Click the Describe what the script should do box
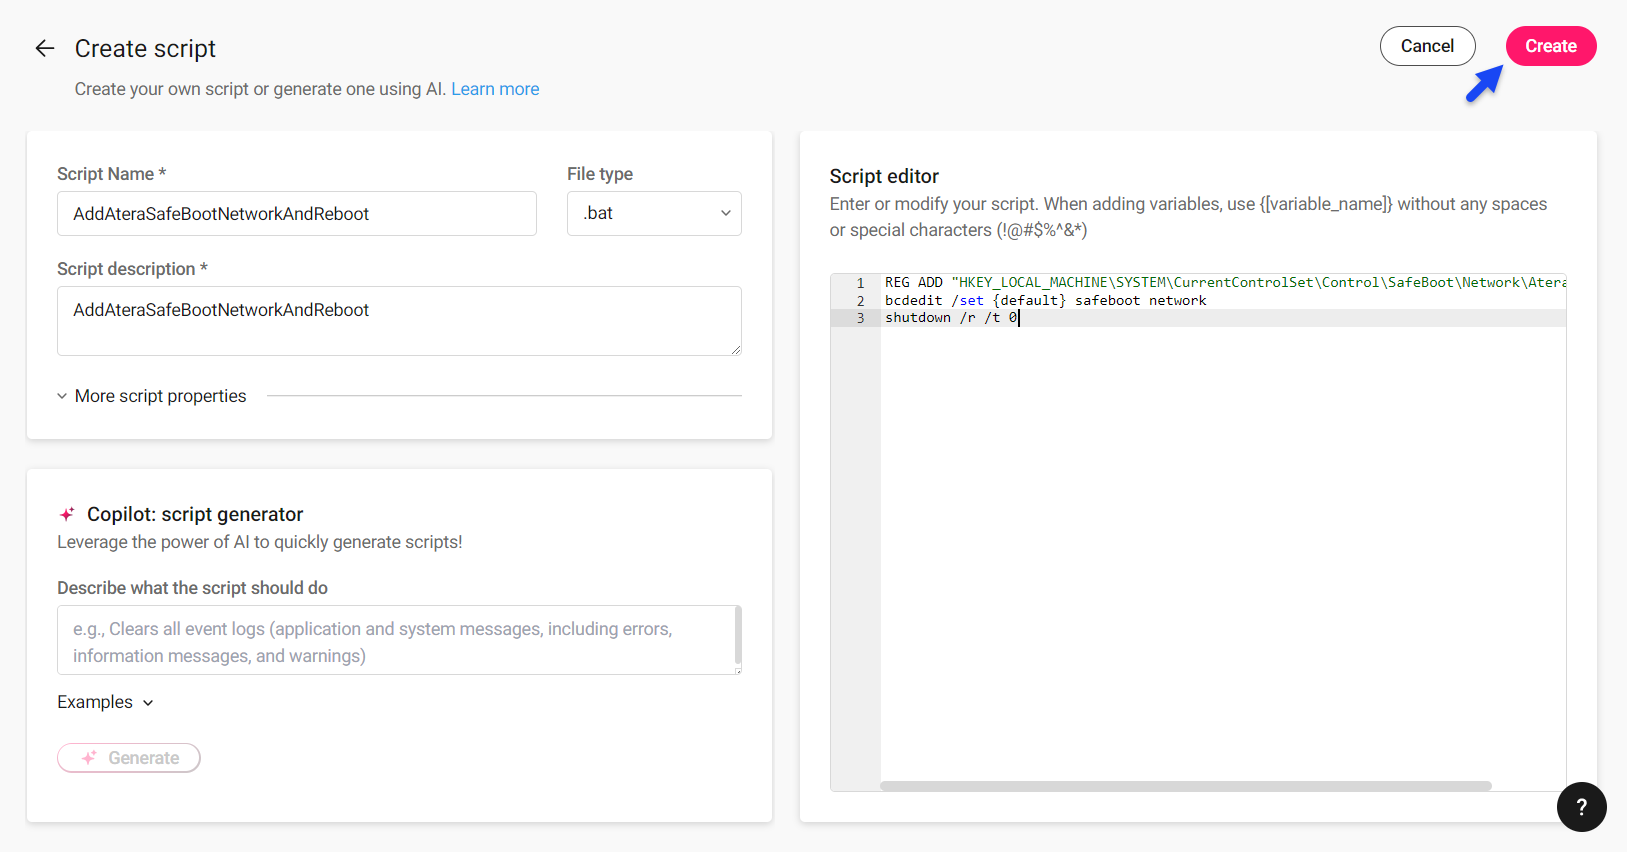This screenshot has width=1627, height=852. [399, 640]
